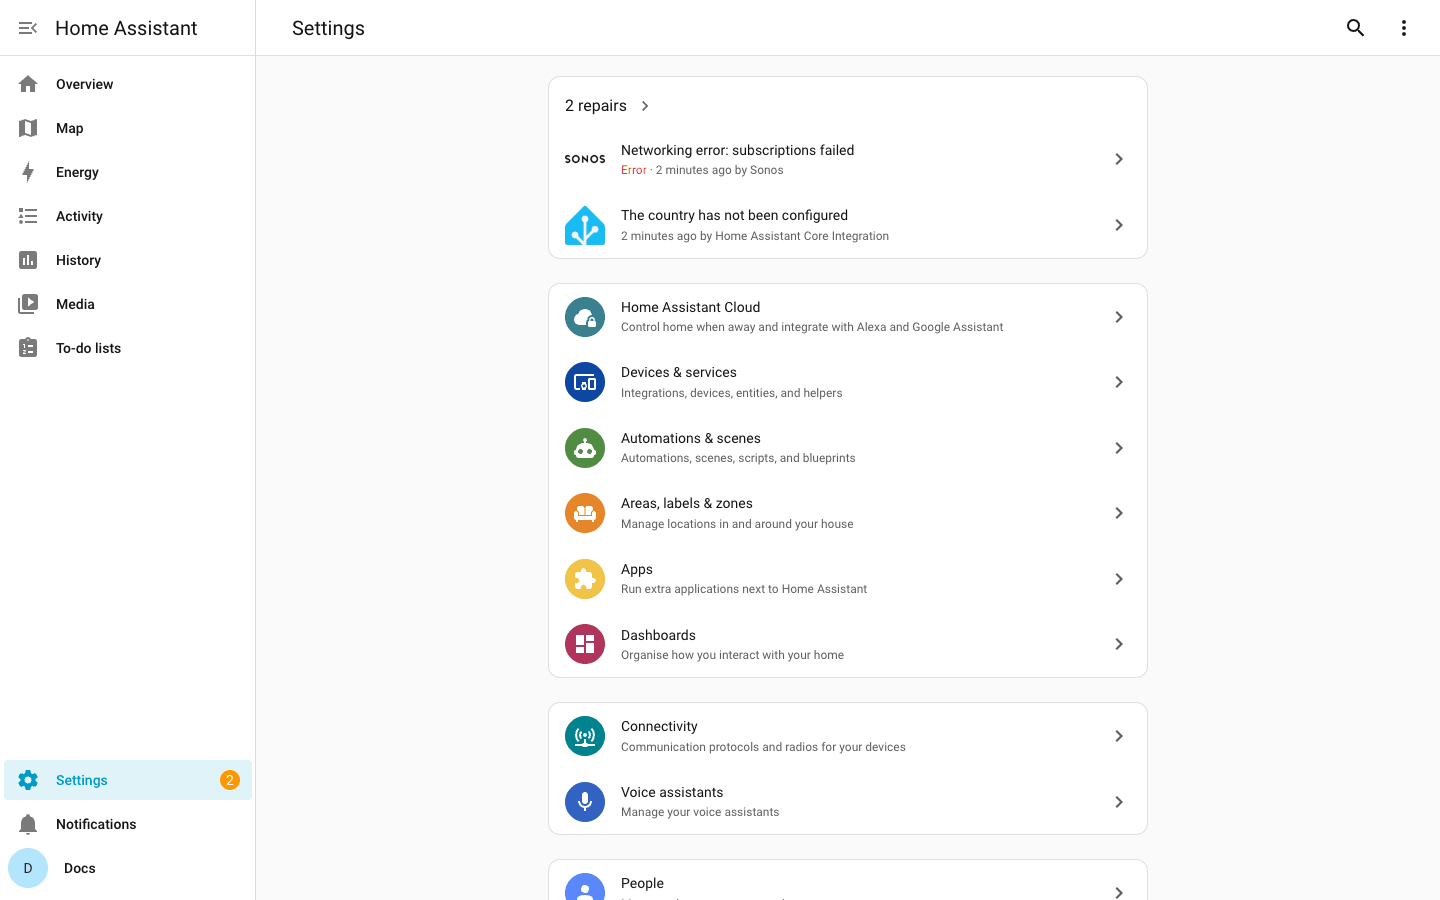Collapse the sidebar with the menu icon
The width and height of the screenshot is (1440, 900).
tap(28, 28)
